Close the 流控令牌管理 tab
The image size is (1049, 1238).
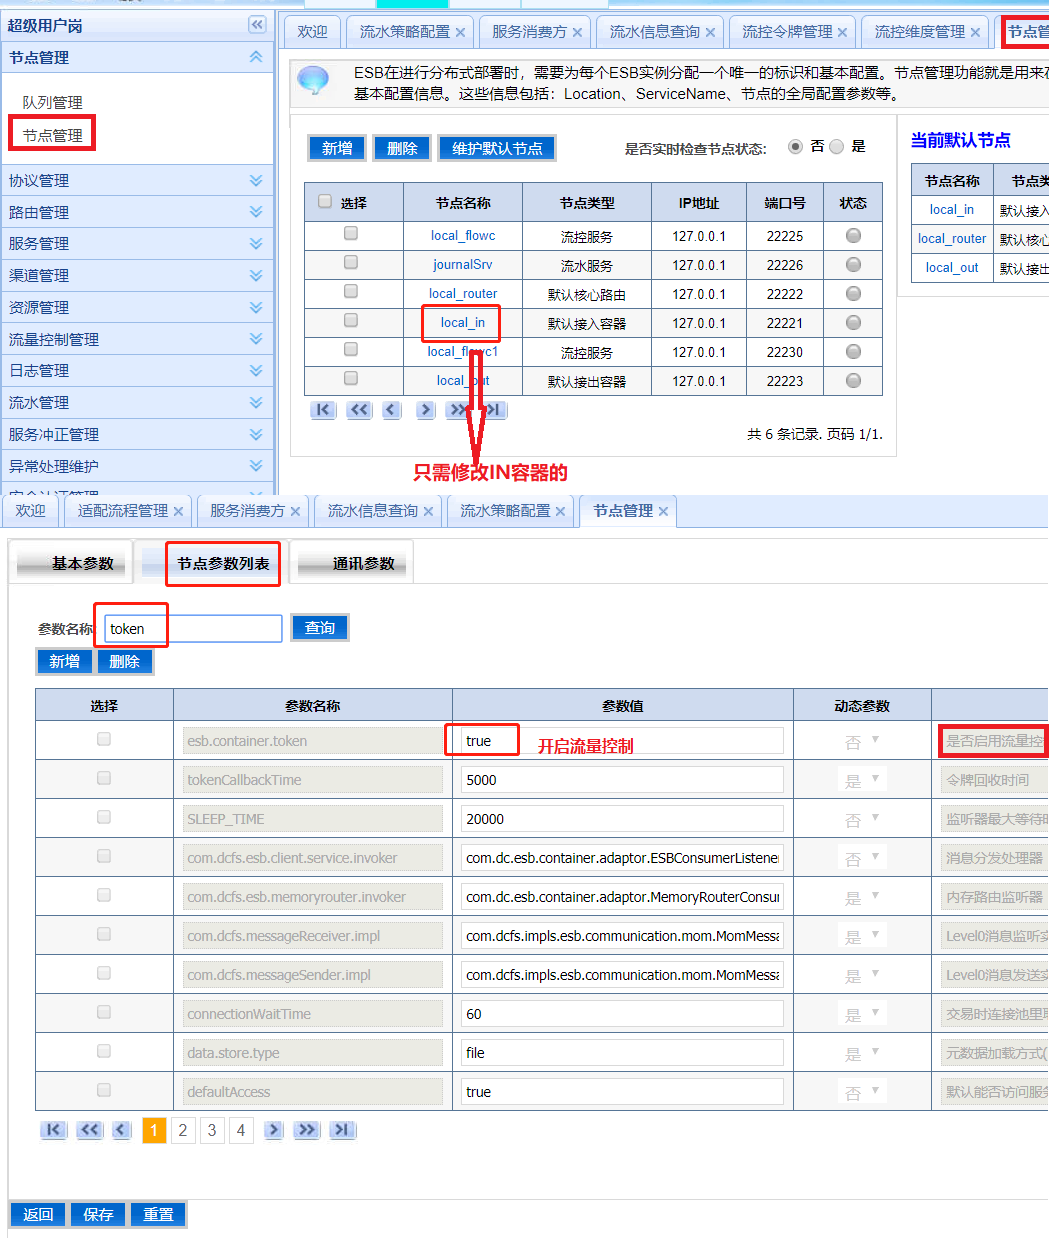pyautogui.click(x=842, y=33)
